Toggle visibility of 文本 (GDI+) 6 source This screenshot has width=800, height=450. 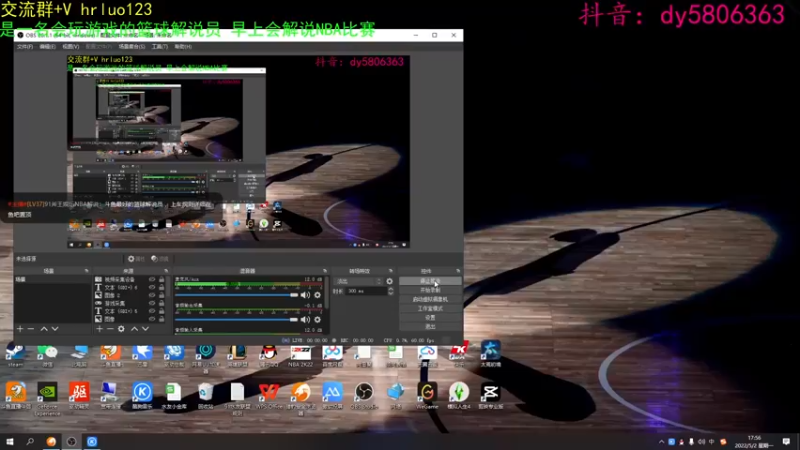152,287
